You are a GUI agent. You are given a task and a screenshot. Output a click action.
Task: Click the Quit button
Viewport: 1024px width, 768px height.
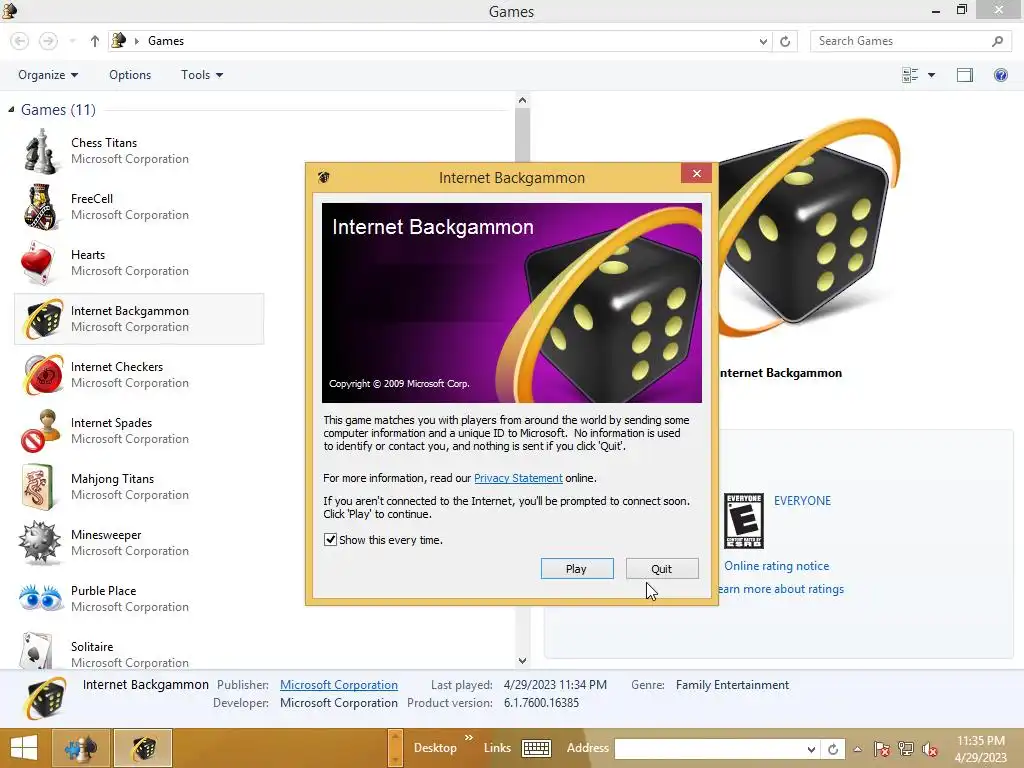(x=662, y=569)
